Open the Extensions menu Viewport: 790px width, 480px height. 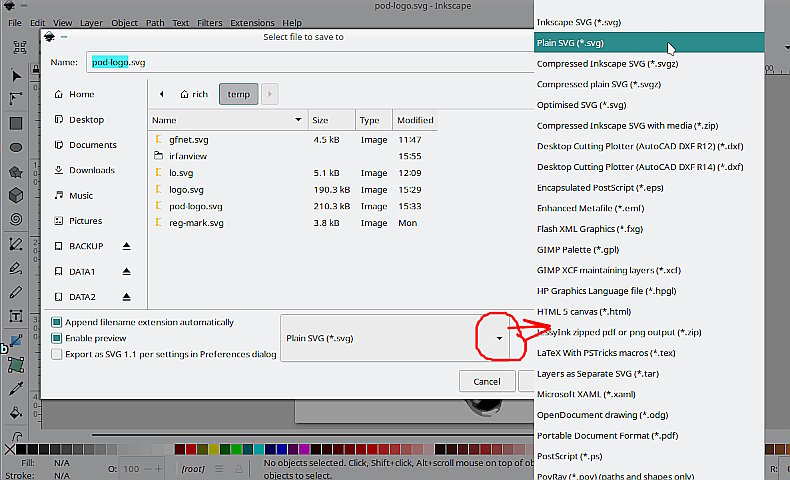(252, 22)
